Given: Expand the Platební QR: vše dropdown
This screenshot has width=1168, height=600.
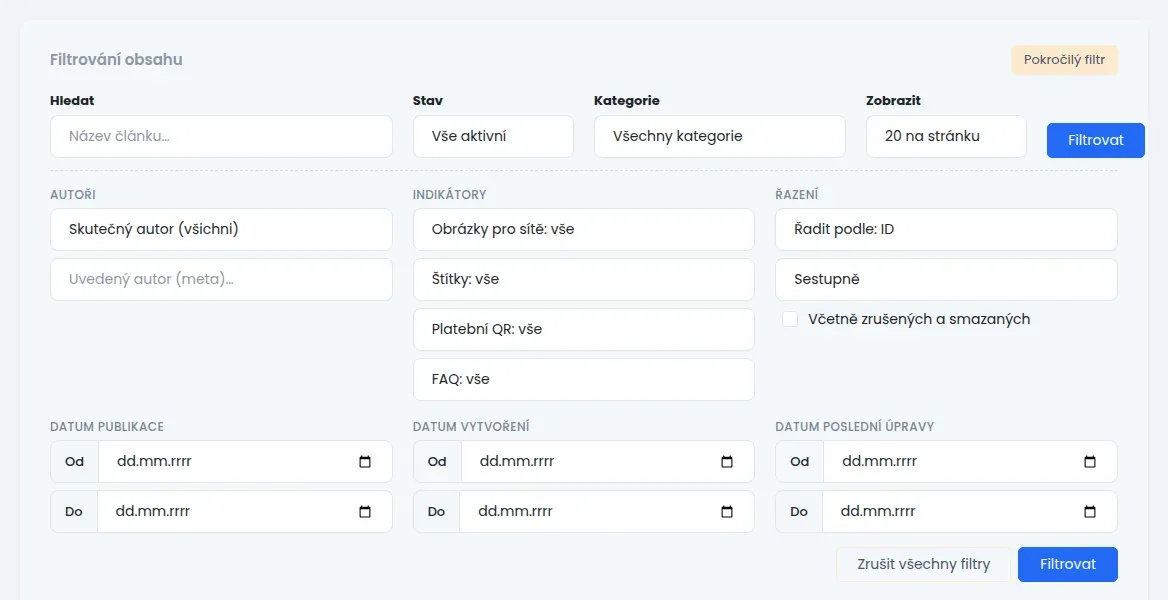Looking at the screenshot, I should tap(583, 329).
